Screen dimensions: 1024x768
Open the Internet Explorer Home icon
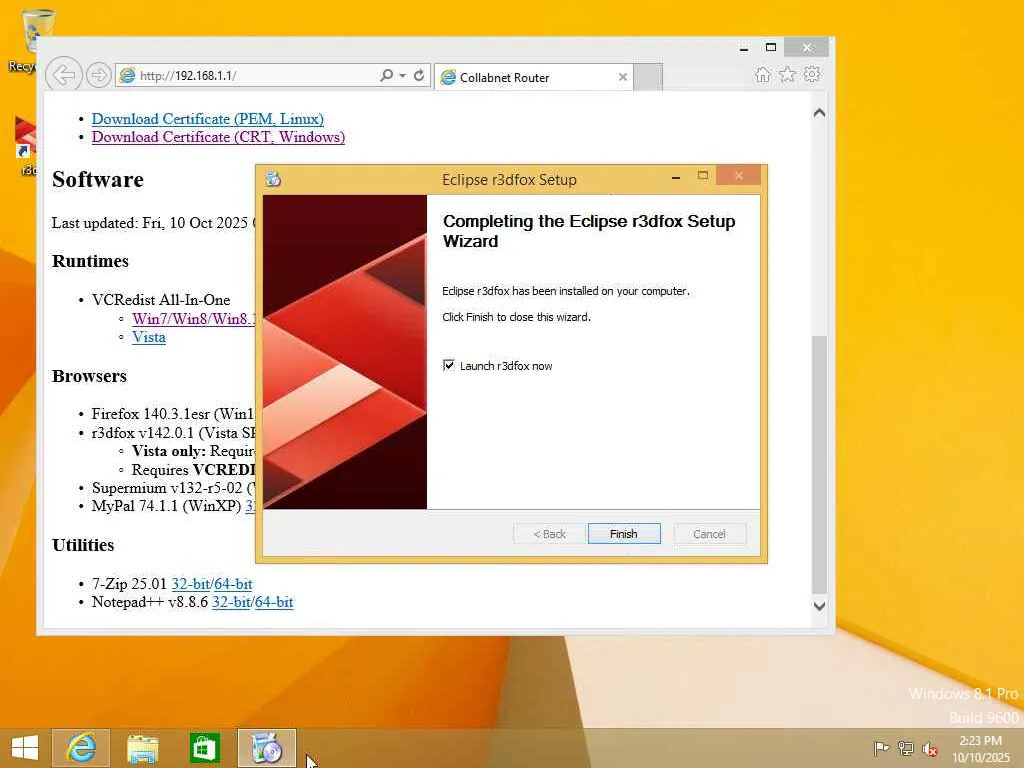pos(763,74)
